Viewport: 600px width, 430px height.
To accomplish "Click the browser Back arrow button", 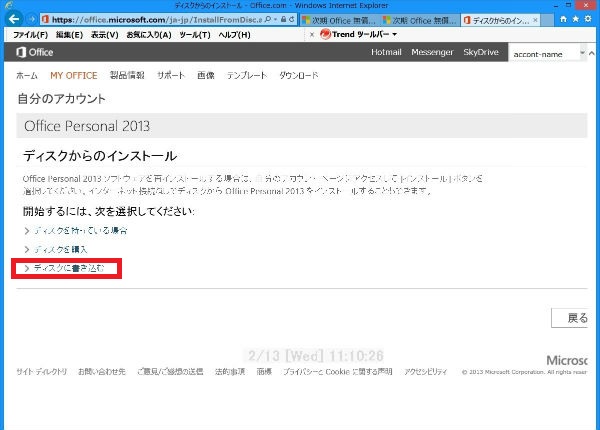I will point(14,19).
